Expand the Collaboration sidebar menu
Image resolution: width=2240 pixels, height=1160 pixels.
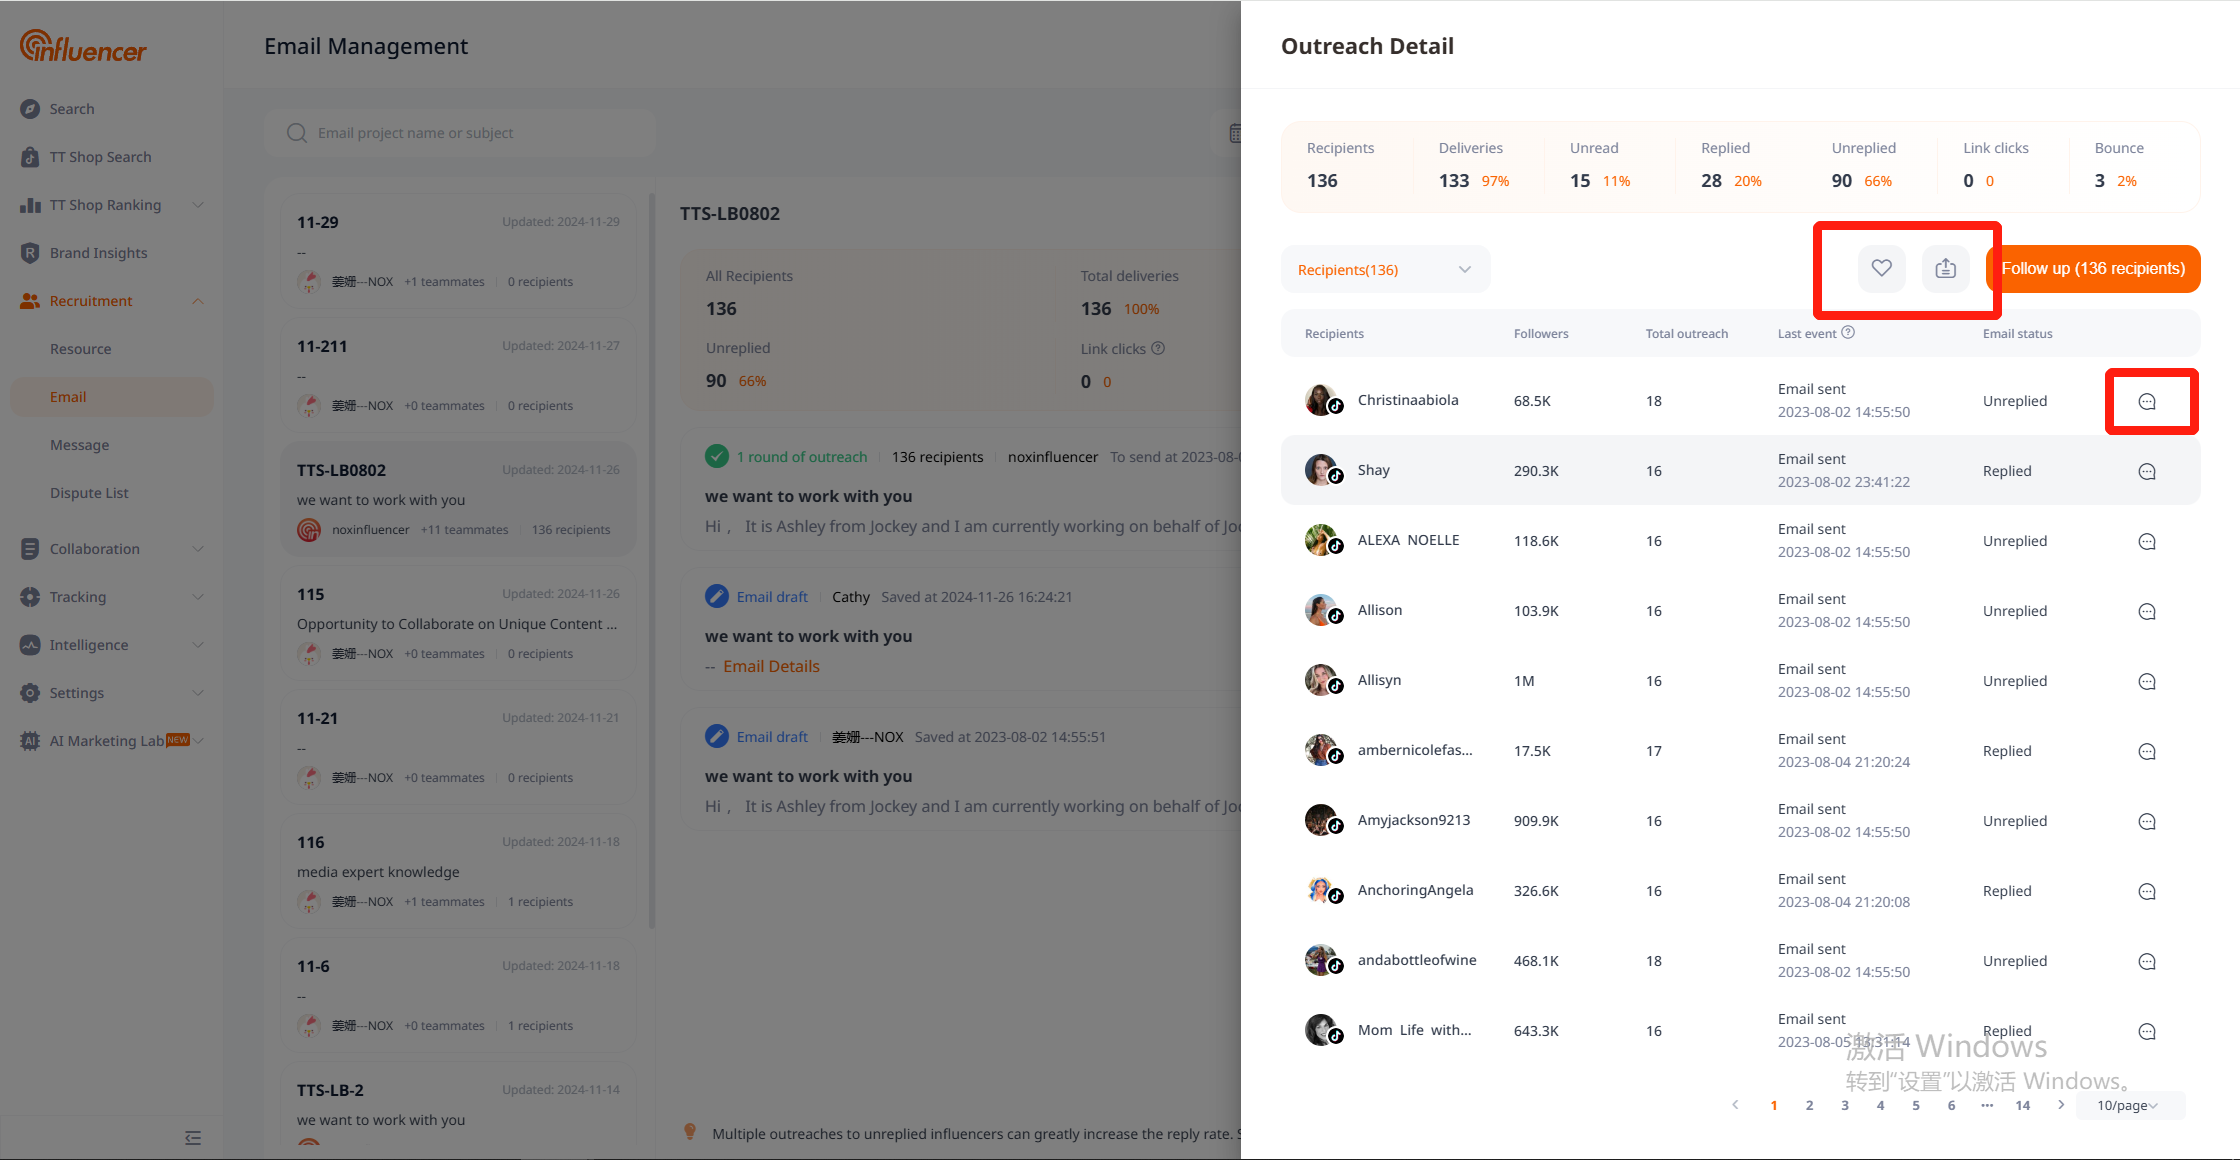[x=197, y=549]
